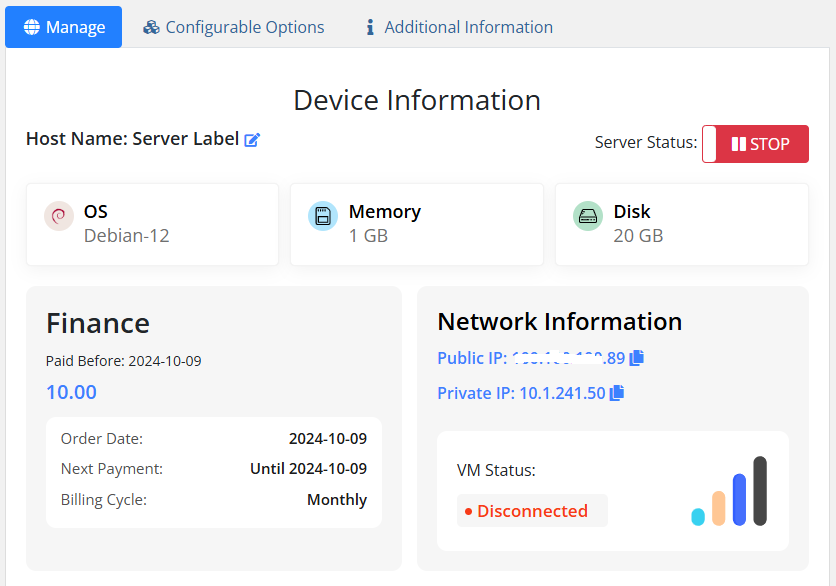Viewport: 836px width, 586px height.
Task: Switch to the Configurable Options tab
Action: [x=244, y=27]
